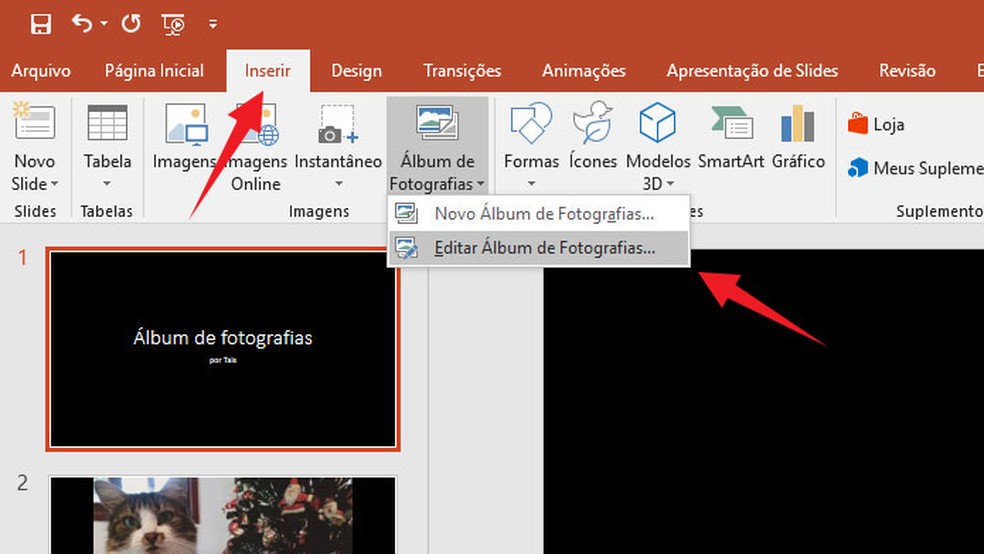Switch to Página Inicial tab
984x554 pixels.
click(x=154, y=71)
